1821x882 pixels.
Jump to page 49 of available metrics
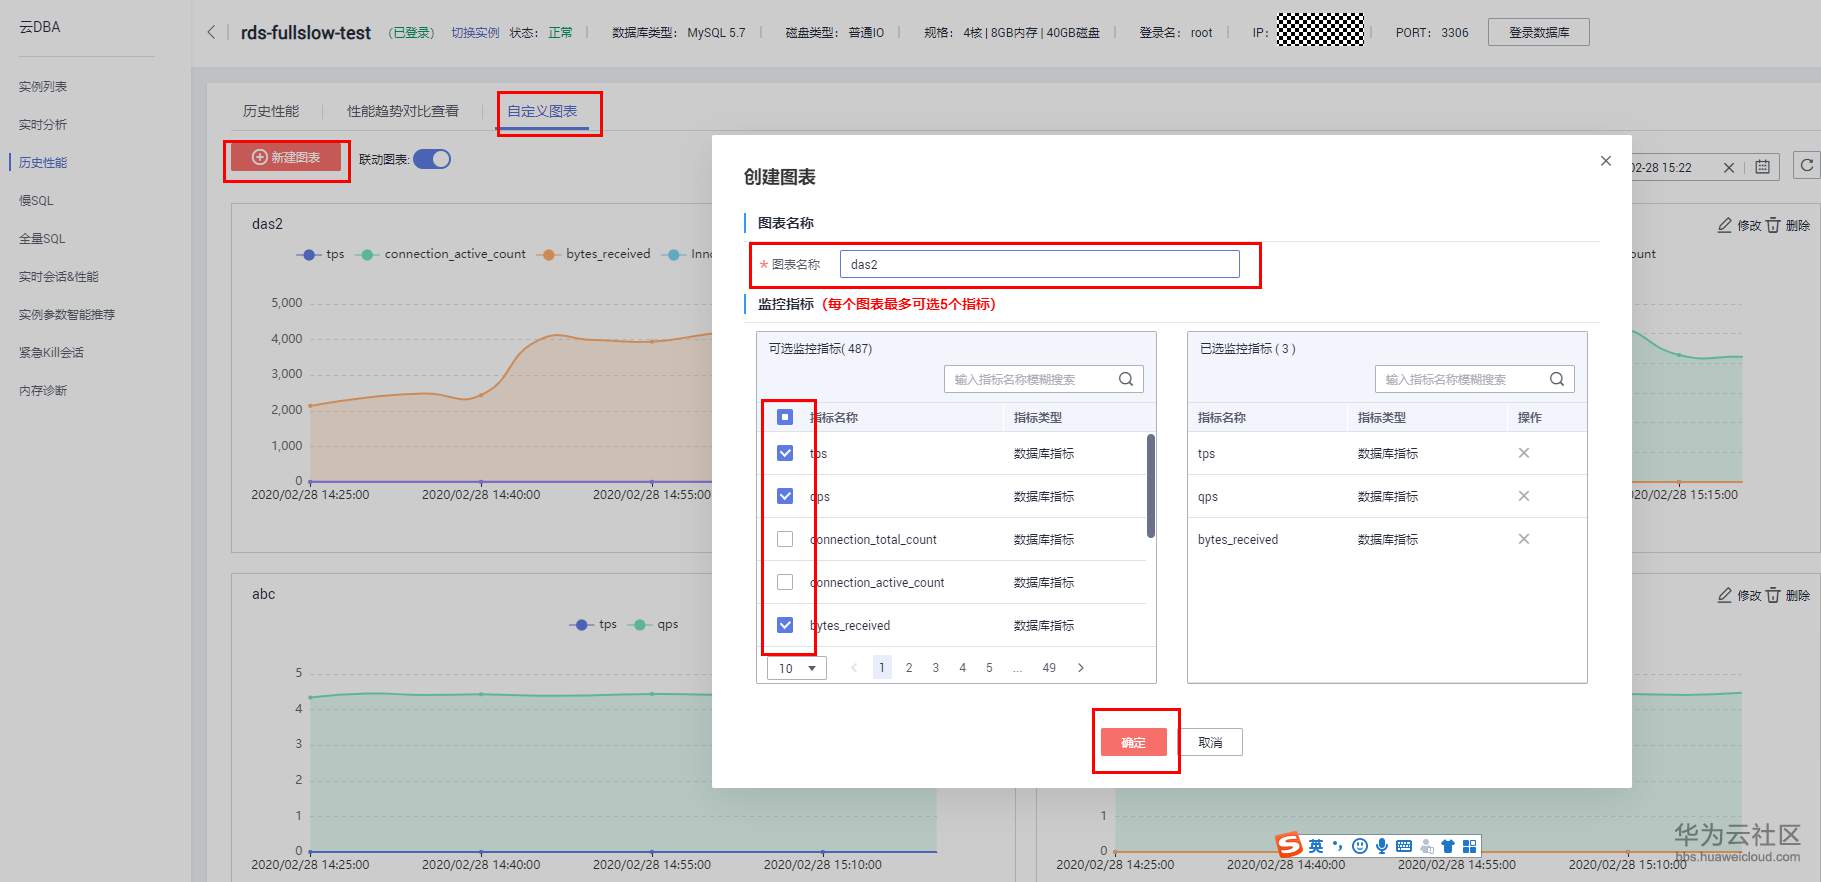point(1049,668)
